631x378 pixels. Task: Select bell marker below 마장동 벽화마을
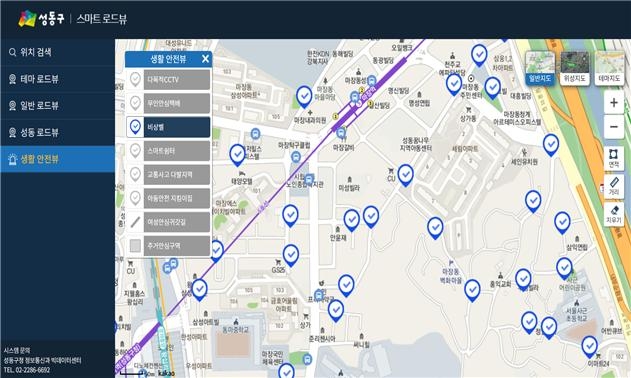(x=472, y=291)
